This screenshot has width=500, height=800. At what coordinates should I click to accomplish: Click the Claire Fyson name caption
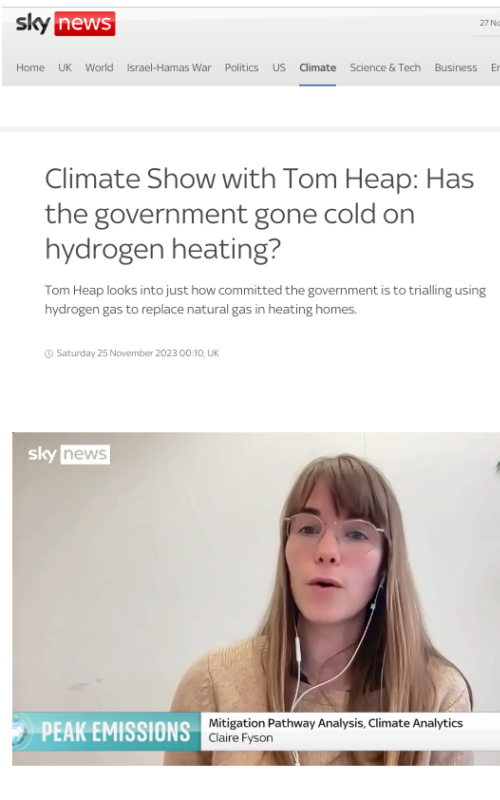pos(241,738)
